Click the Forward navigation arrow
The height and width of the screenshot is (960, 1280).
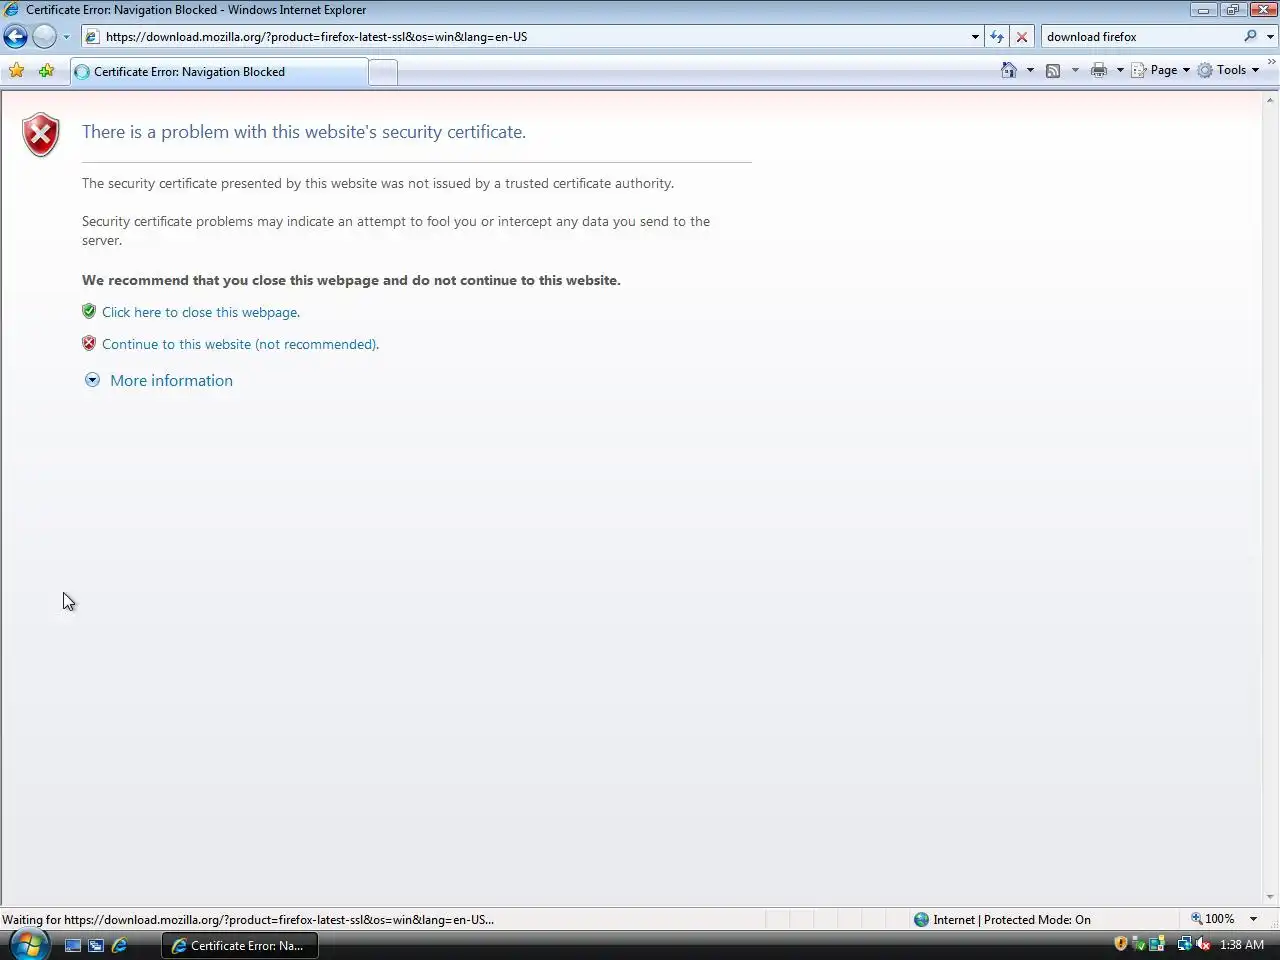pyautogui.click(x=44, y=37)
